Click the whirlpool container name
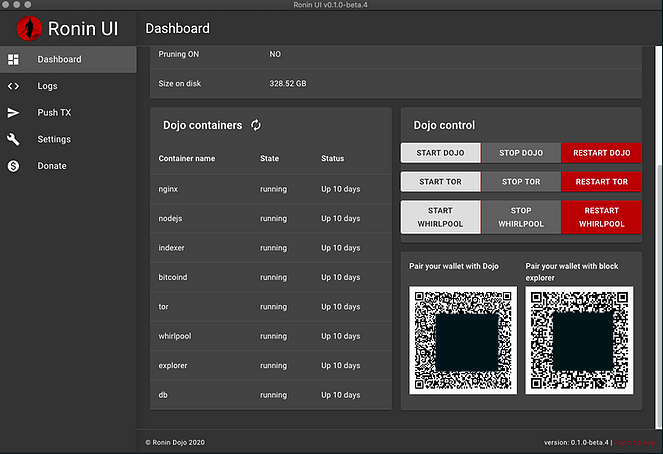The image size is (663, 454). click(x=175, y=336)
